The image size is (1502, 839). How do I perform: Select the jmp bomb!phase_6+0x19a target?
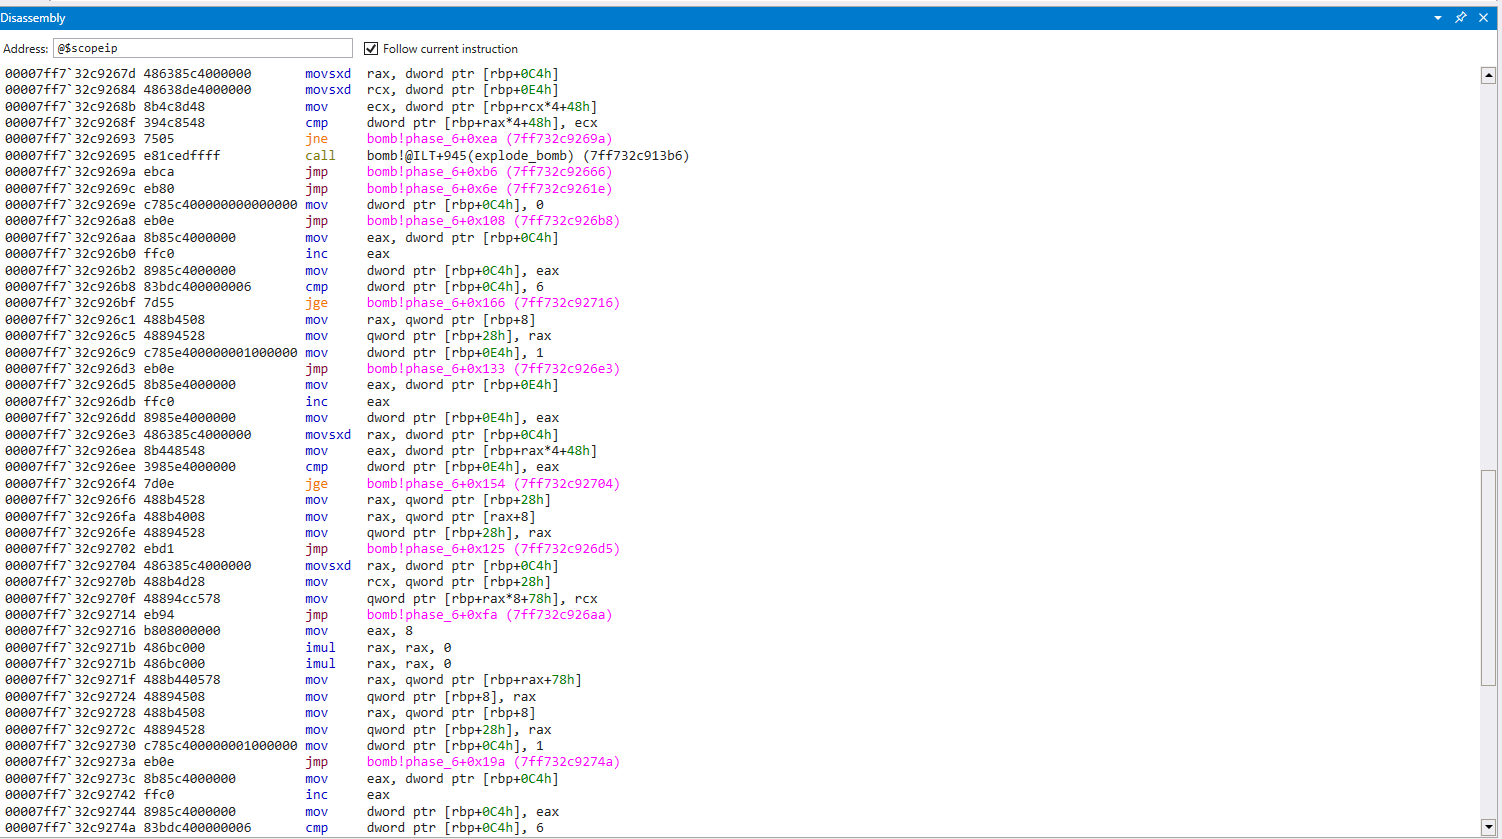click(x=493, y=762)
